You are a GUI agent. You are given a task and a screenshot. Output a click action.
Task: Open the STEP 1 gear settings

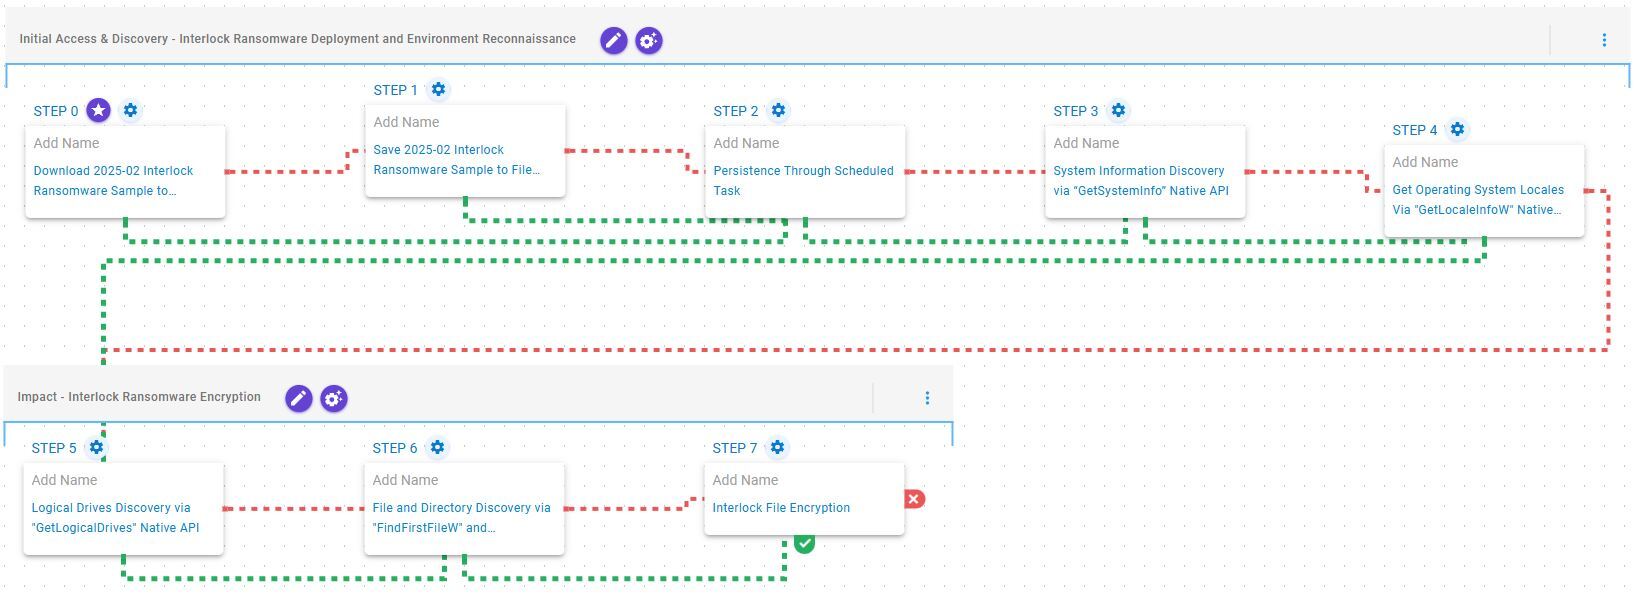[438, 90]
